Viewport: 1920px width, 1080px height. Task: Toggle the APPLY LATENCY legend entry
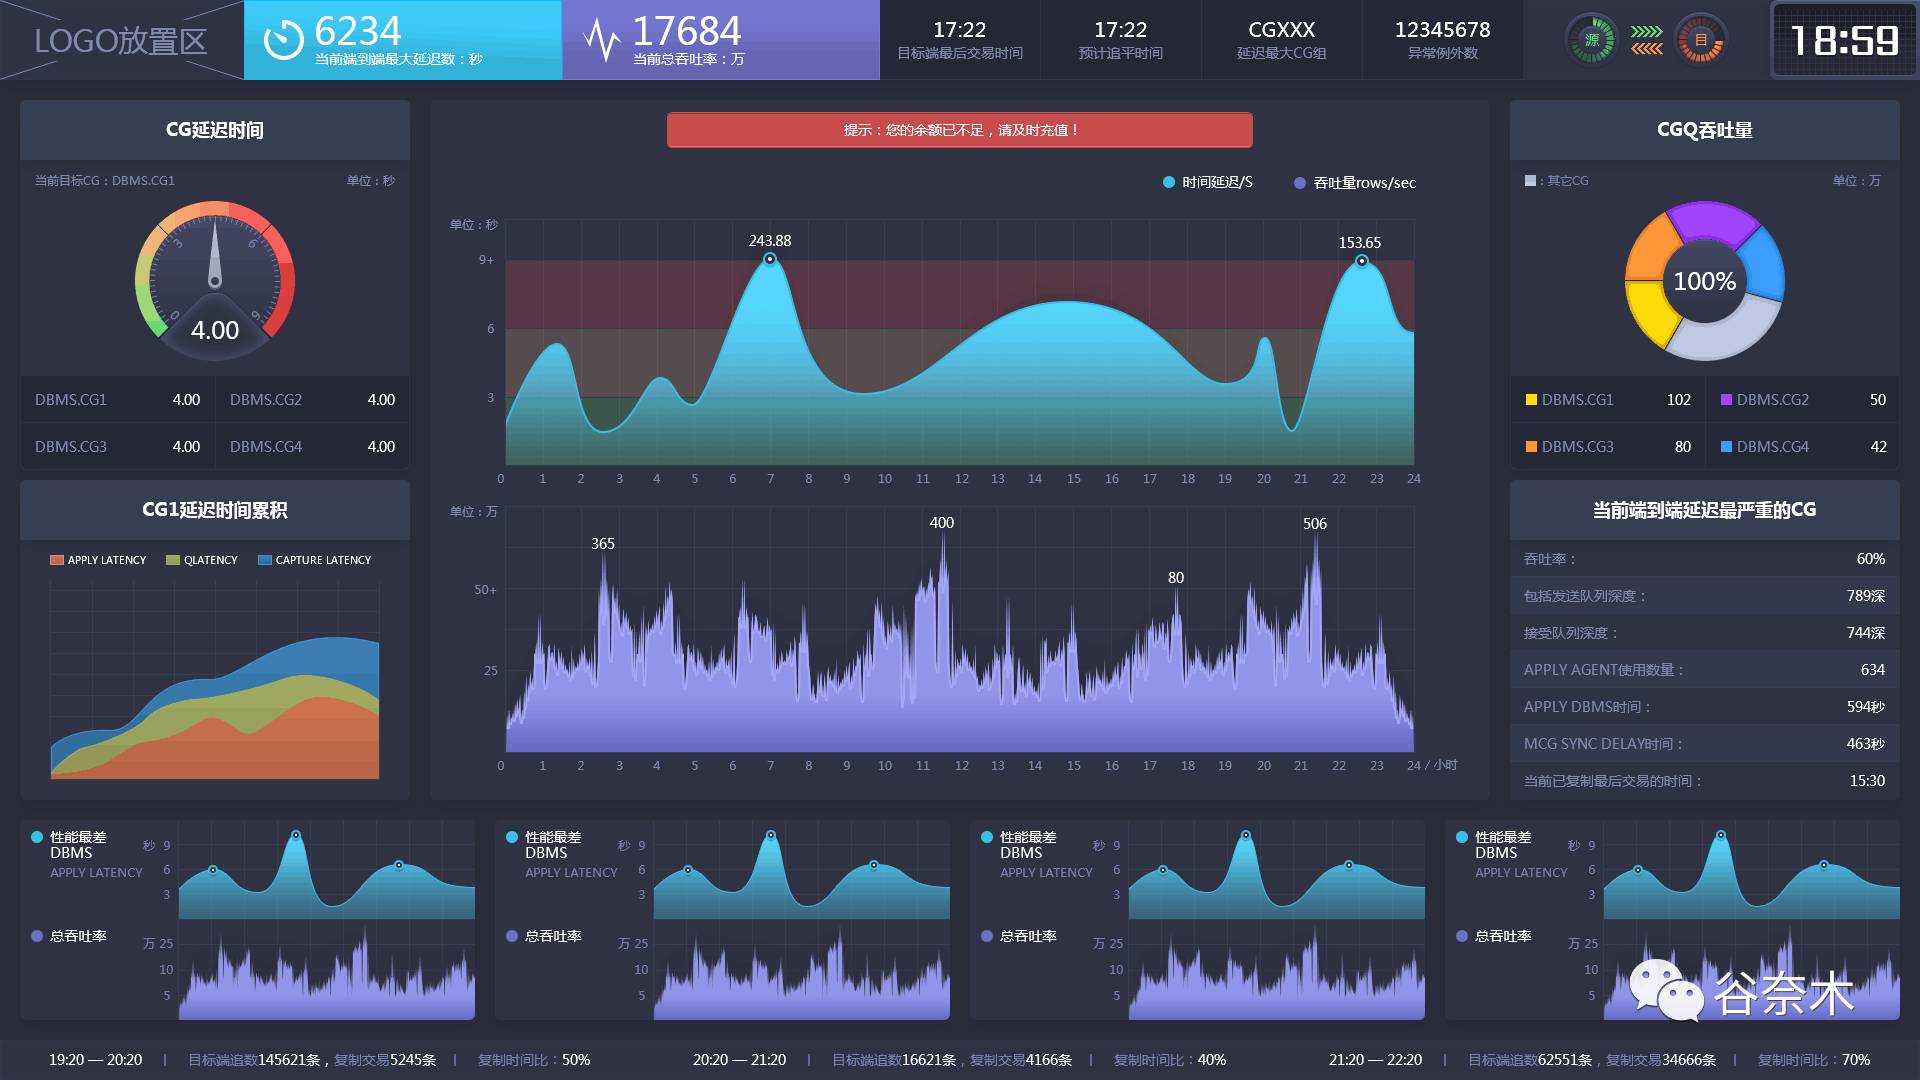(98, 560)
